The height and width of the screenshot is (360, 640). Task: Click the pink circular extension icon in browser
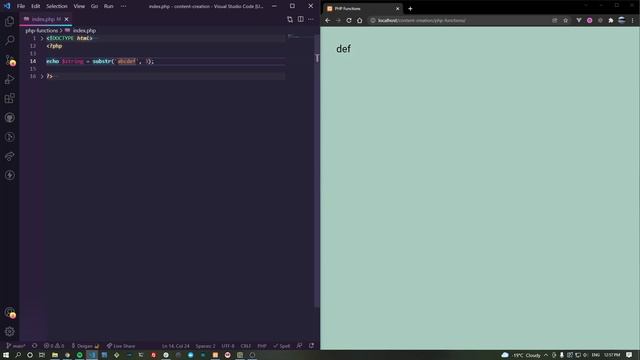[589, 20]
